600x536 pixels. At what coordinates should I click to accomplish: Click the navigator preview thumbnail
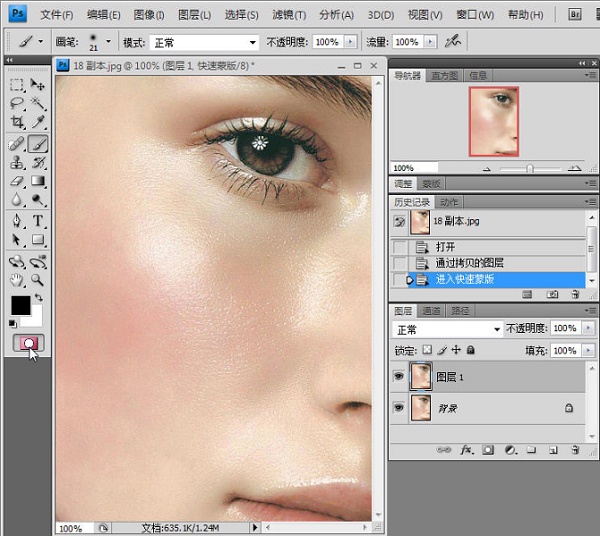point(494,121)
